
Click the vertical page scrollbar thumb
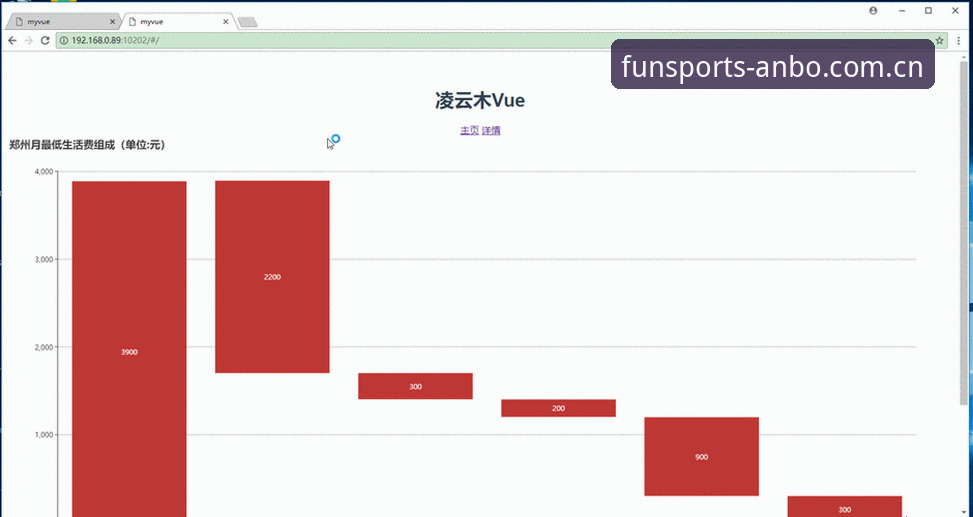point(964,233)
